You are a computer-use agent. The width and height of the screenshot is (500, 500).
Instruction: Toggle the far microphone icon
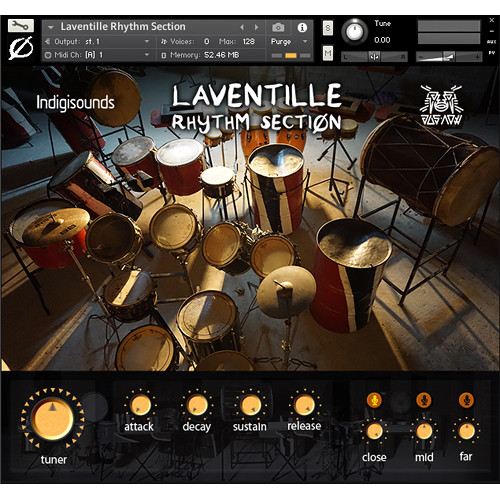point(466,400)
